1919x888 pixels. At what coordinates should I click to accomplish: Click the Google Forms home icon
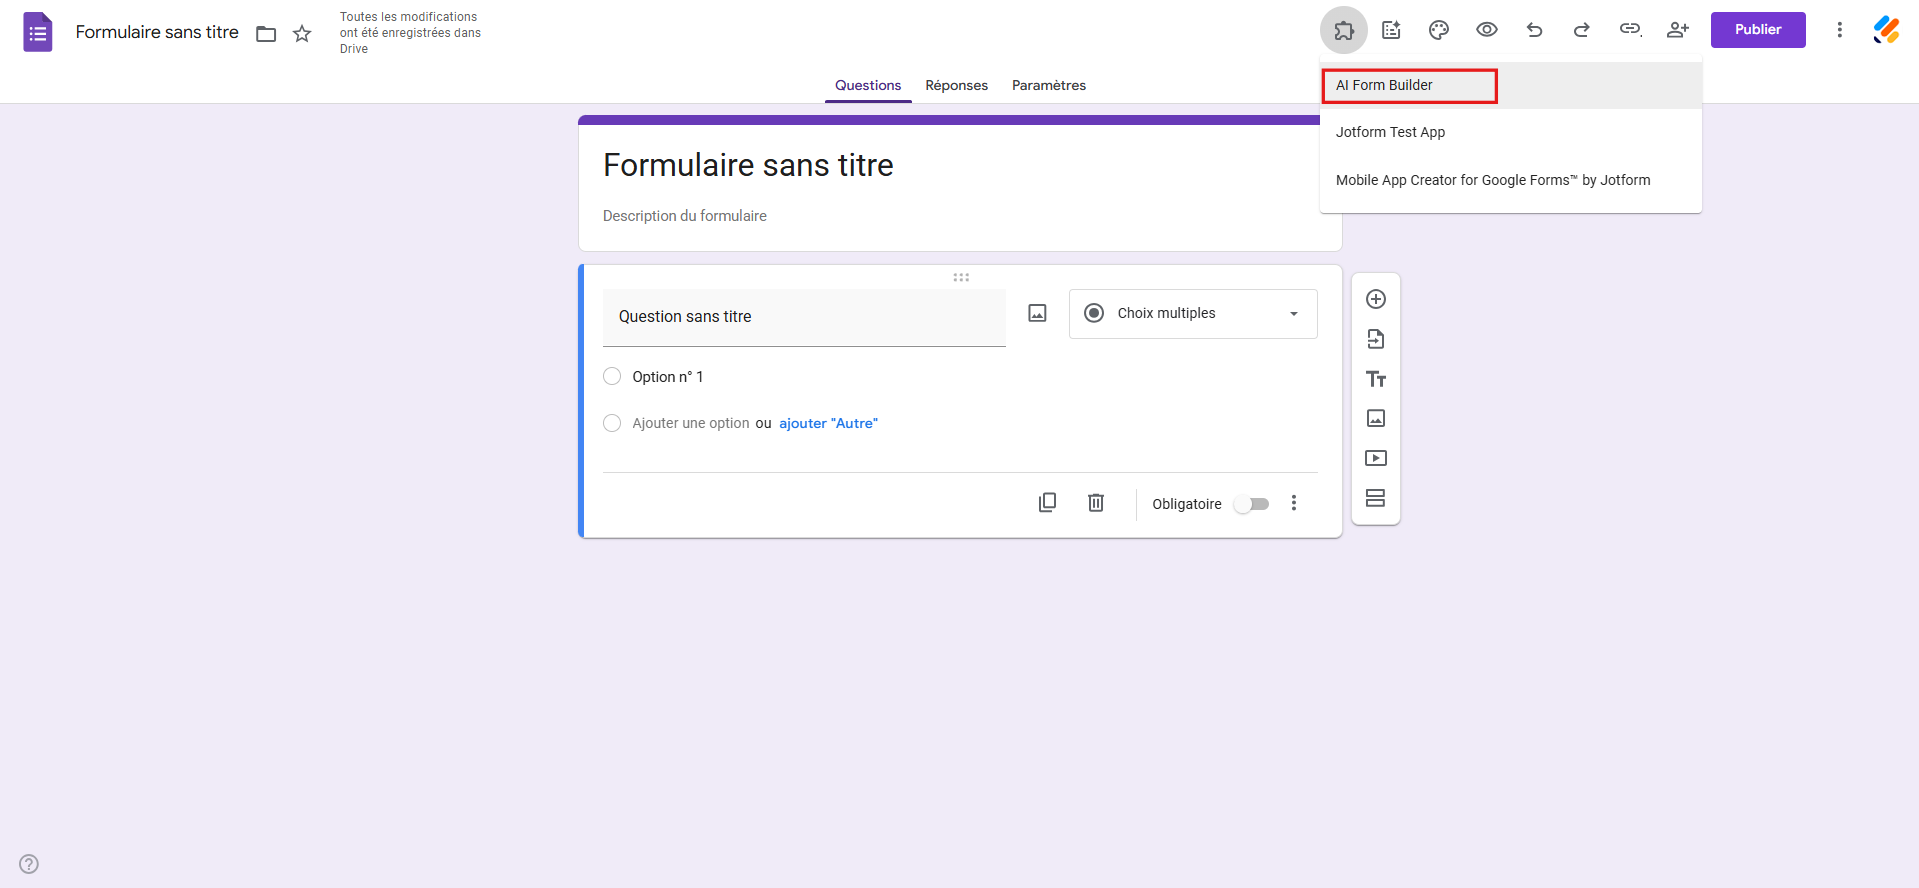[x=38, y=32]
